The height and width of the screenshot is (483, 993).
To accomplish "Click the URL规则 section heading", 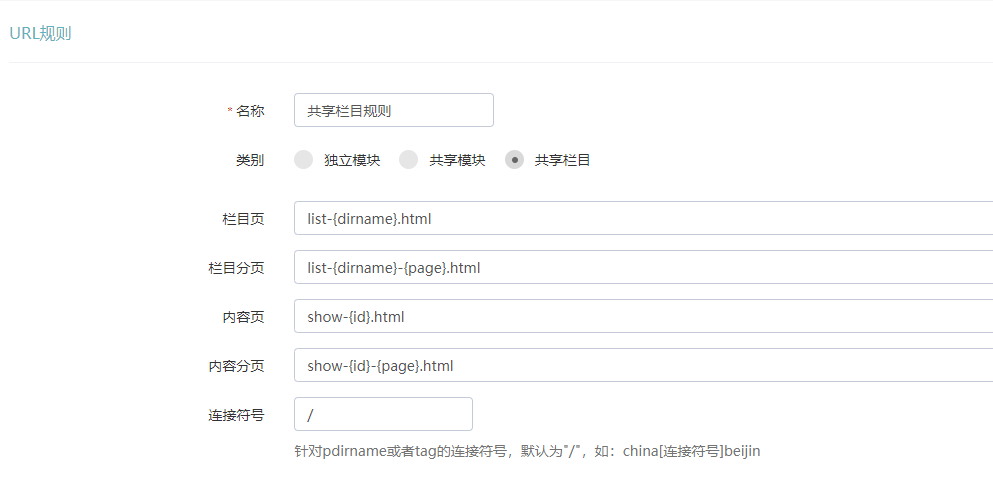I will (x=40, y=34).
